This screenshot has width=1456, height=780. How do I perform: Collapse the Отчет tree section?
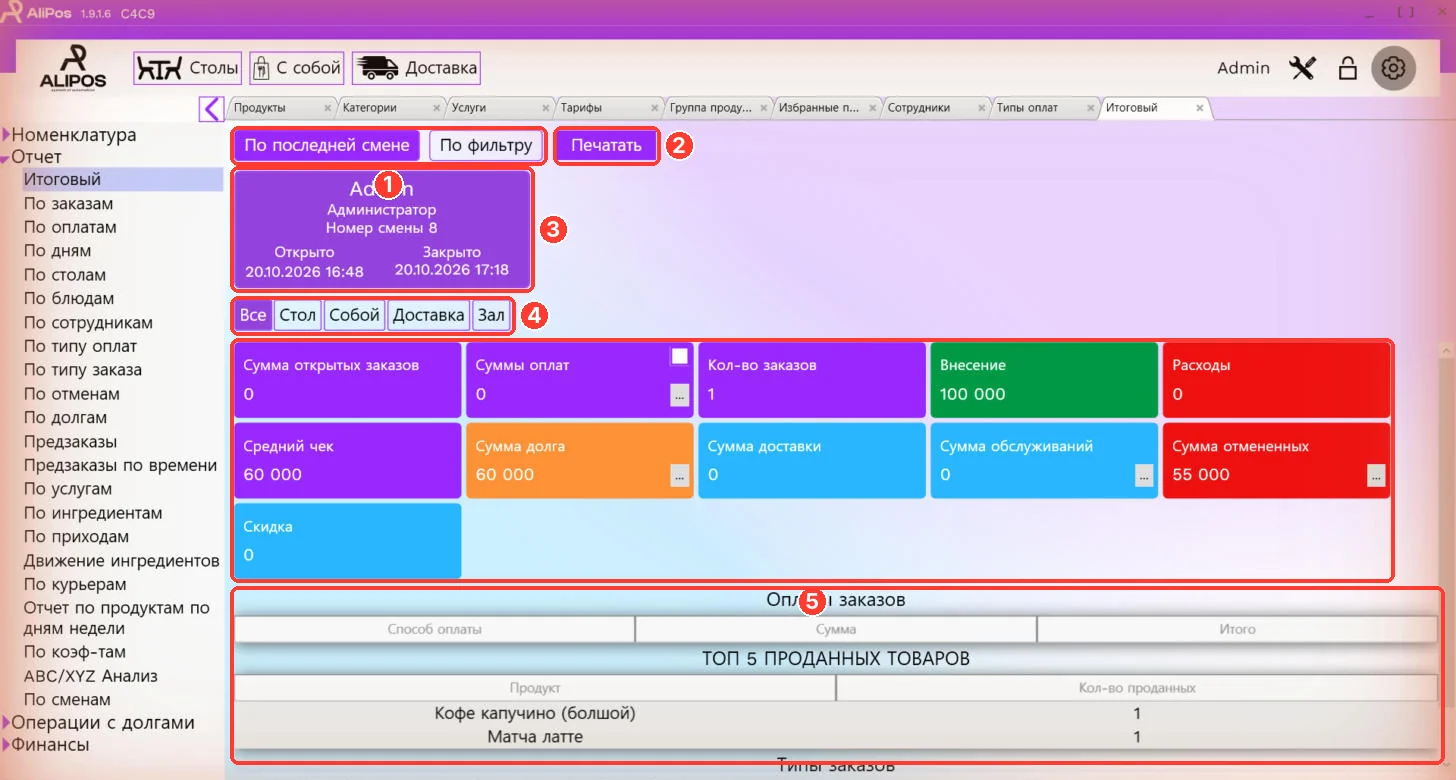6,157
